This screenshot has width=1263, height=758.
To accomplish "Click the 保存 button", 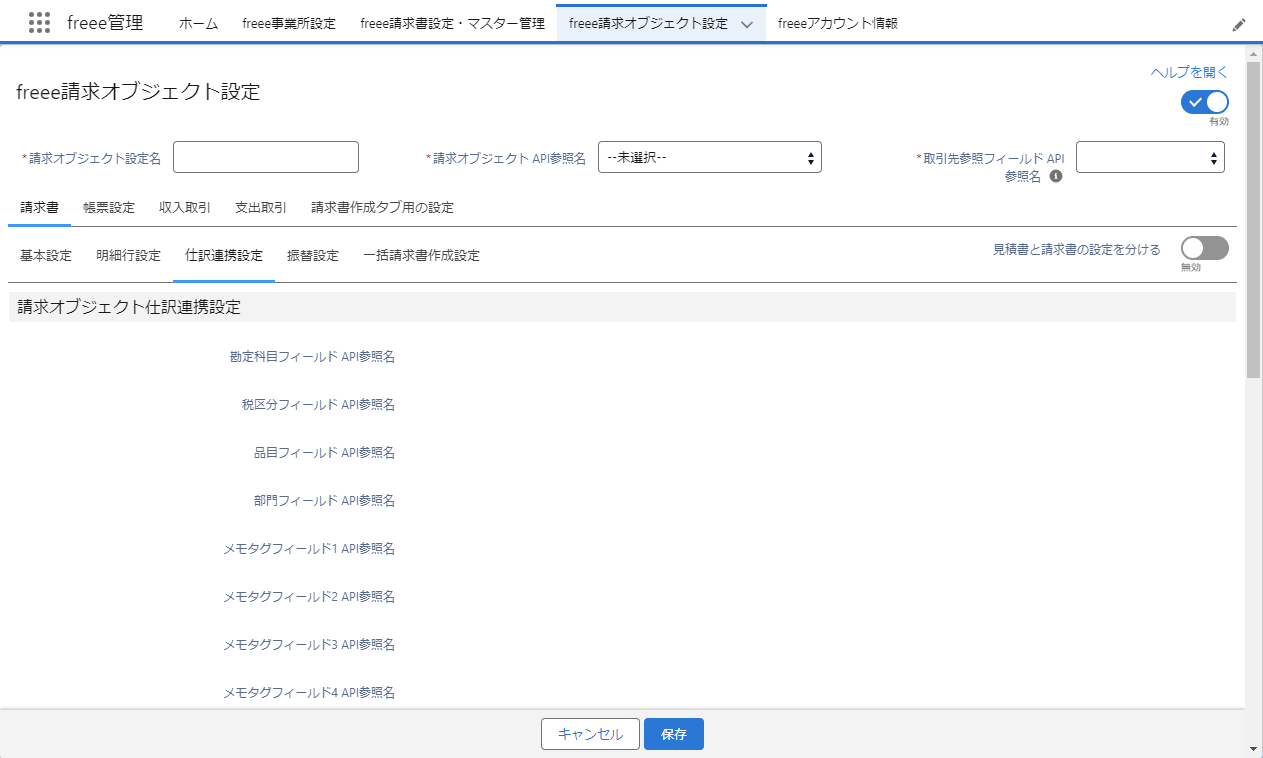I will [x=673, y=734].
